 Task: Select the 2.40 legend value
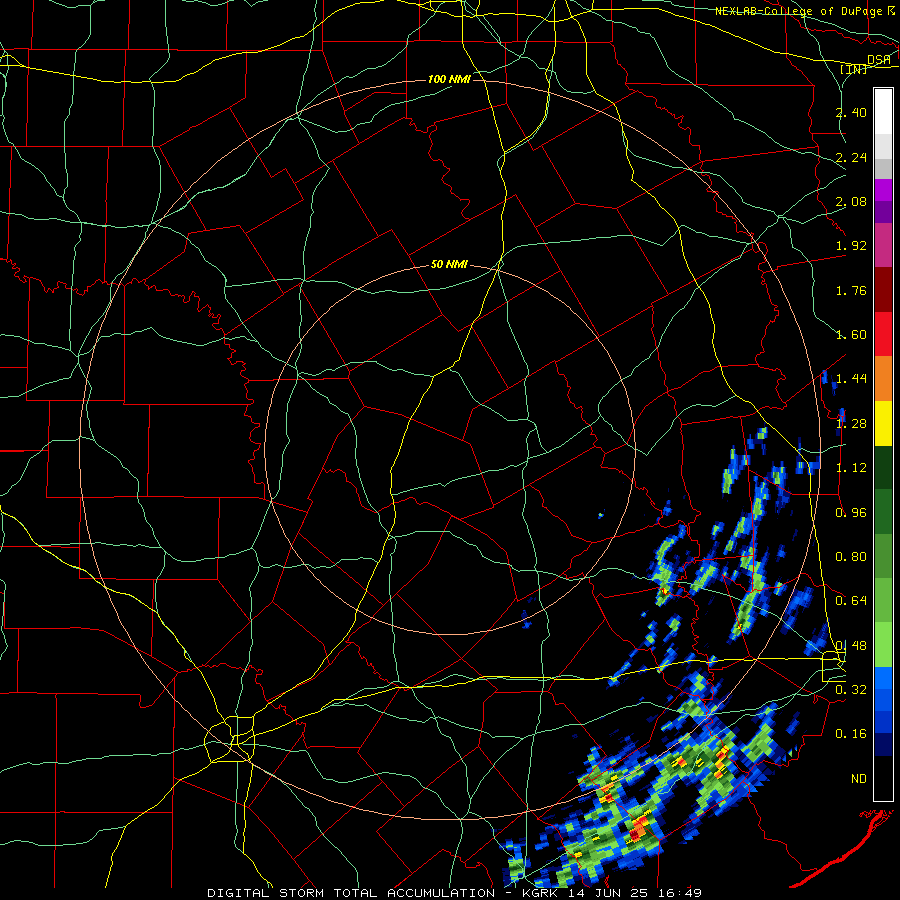click(x=851, y=112)
